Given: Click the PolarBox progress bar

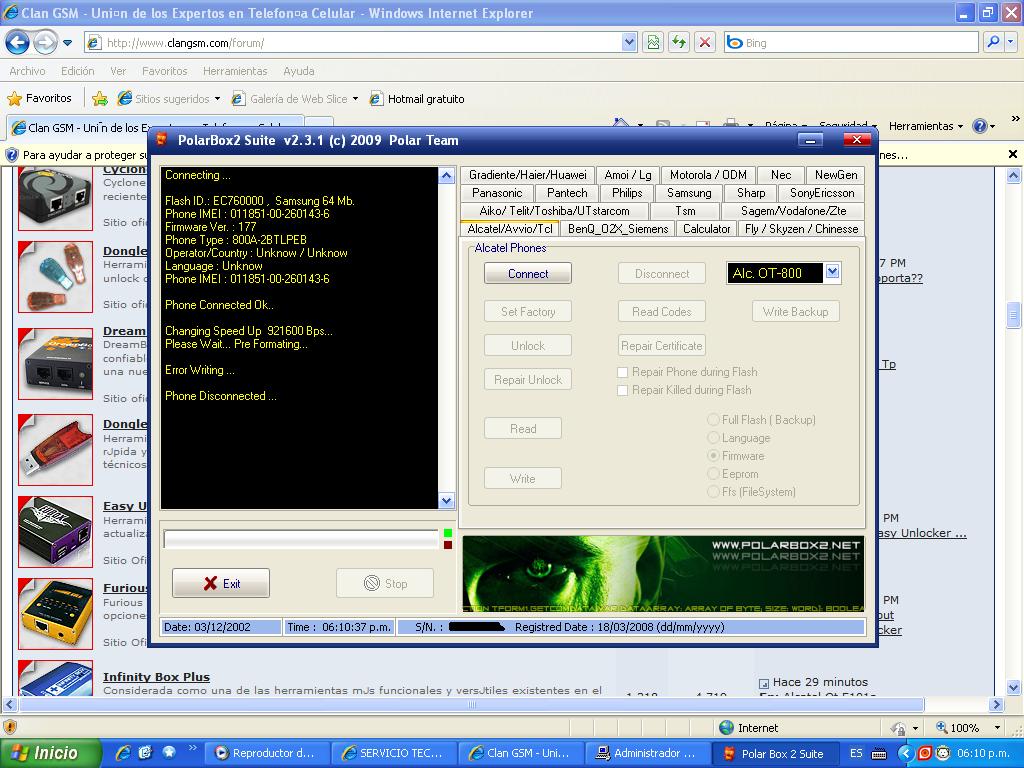Looking at the screenshot, I should click(300, 539).
